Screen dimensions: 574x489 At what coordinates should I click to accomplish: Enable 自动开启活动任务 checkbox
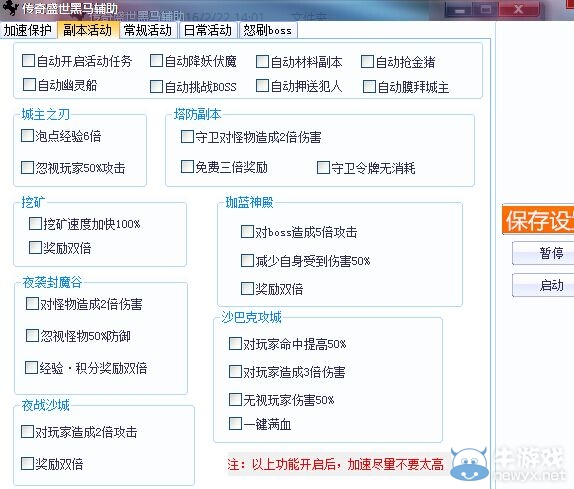(28, 61)
